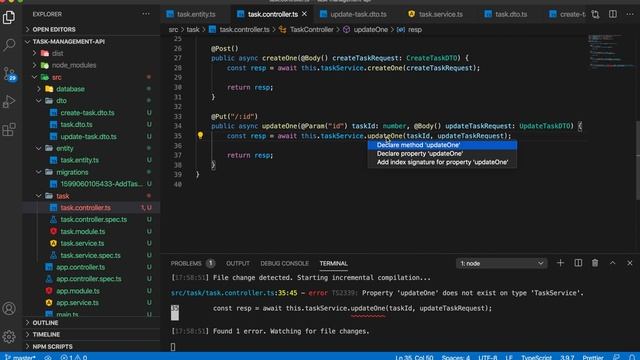Open the 1599060106433-AddTas migration file
This screenshot has height=360, width=640.
coord(101,184)
